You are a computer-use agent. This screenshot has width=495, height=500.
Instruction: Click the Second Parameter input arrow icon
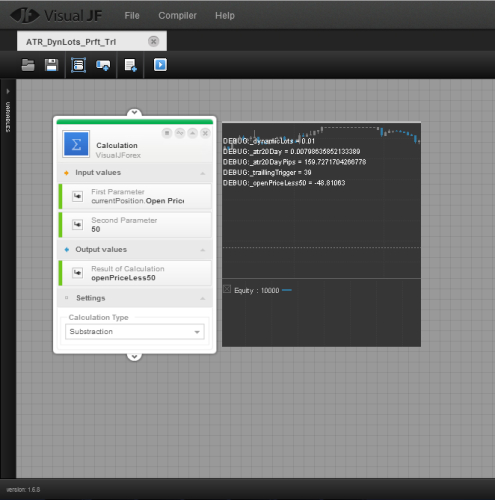77,225
